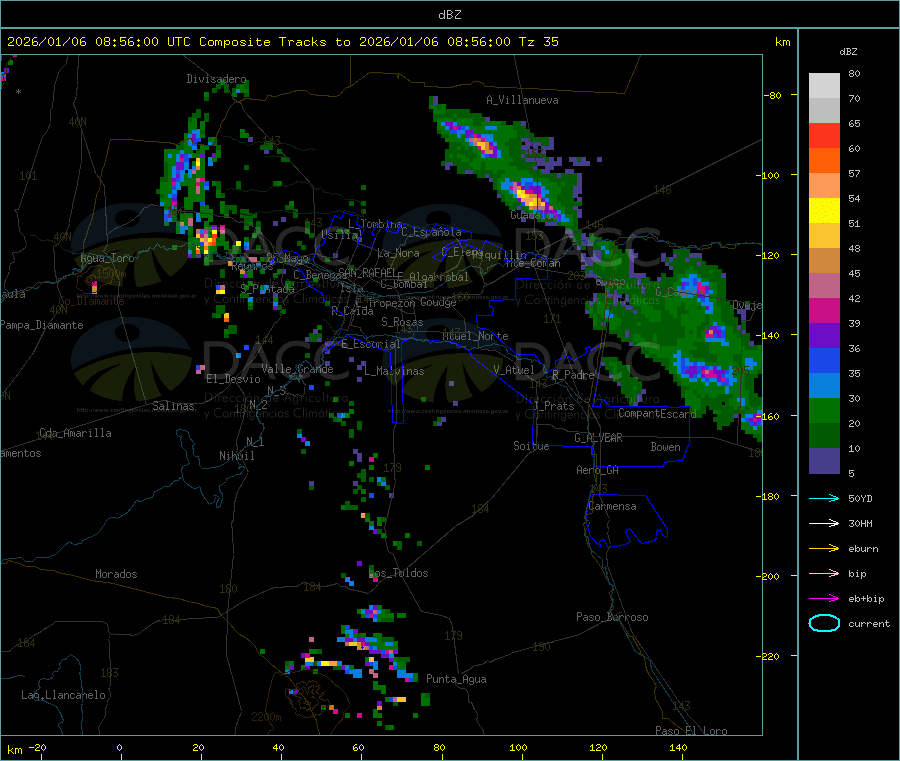
Task: Click the 'V_Atuel' map label
Action: tap(514, 370)
